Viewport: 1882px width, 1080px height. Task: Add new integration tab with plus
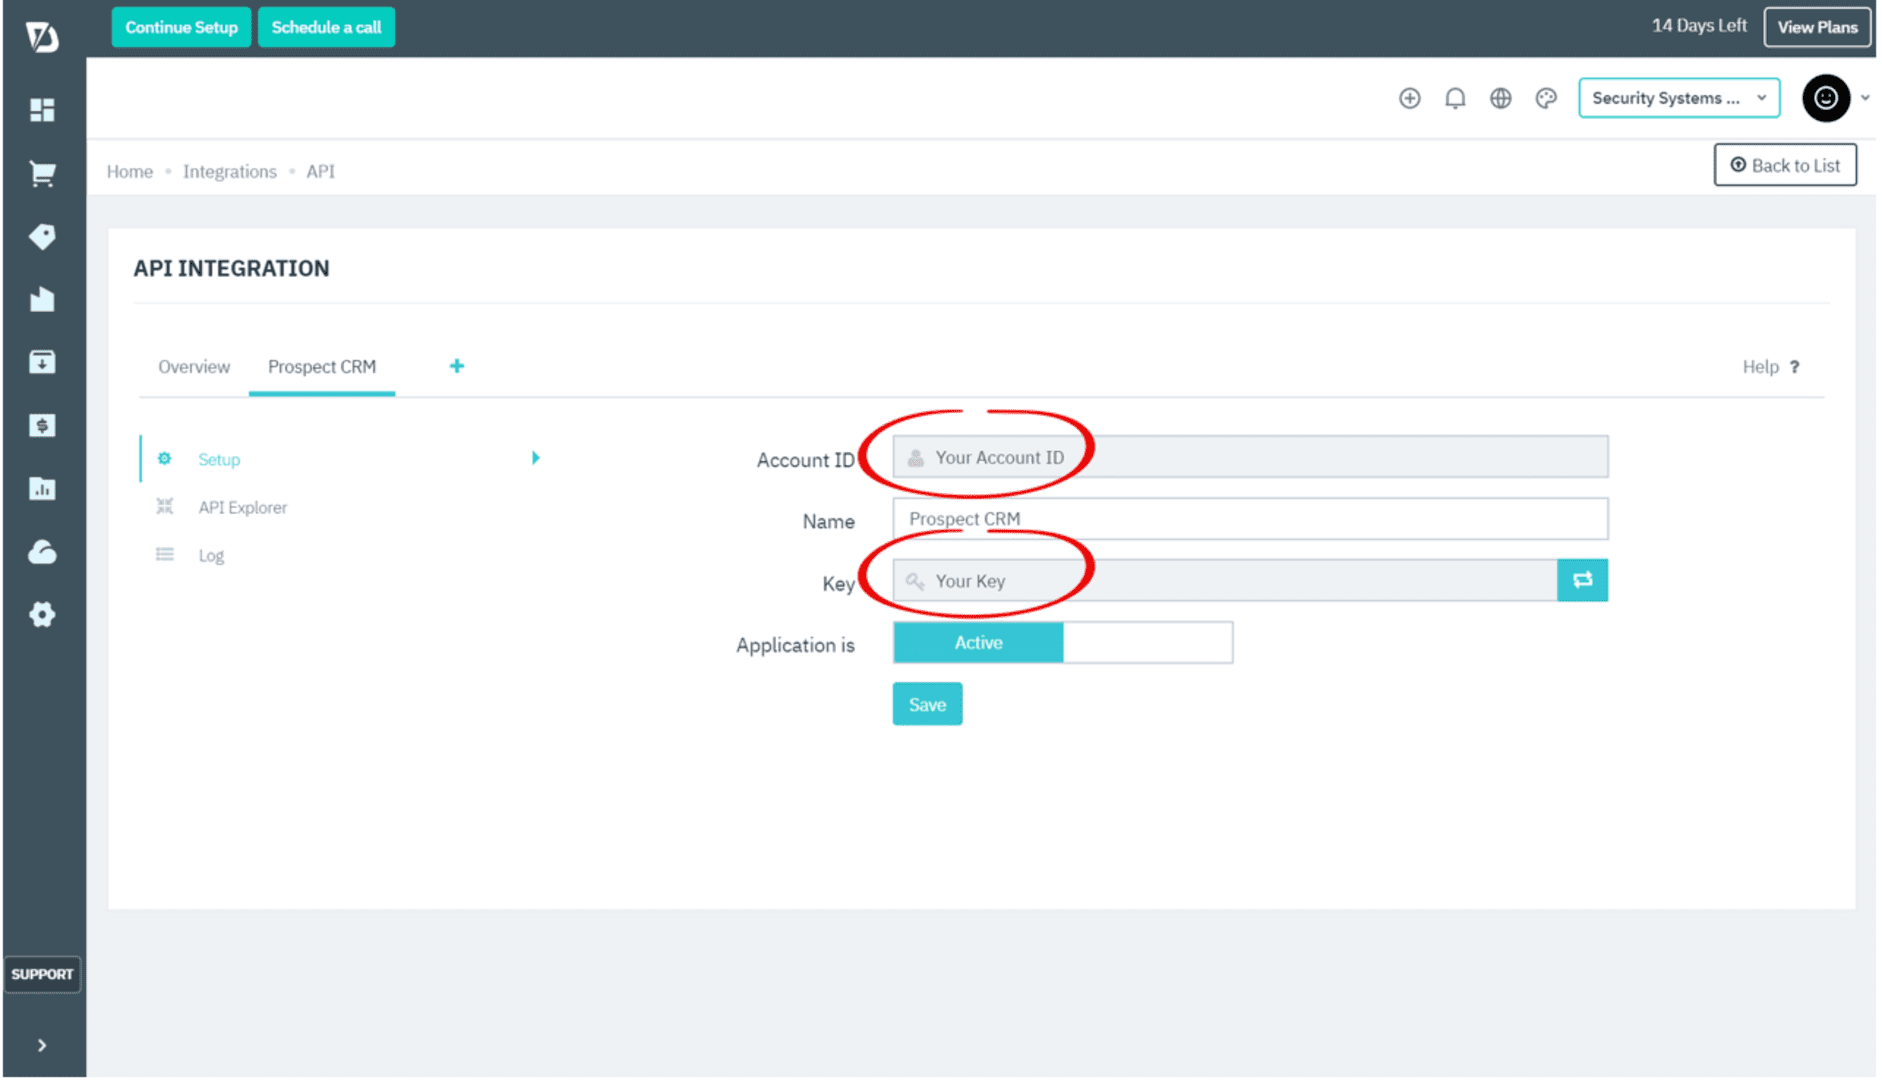pos(457,366)
